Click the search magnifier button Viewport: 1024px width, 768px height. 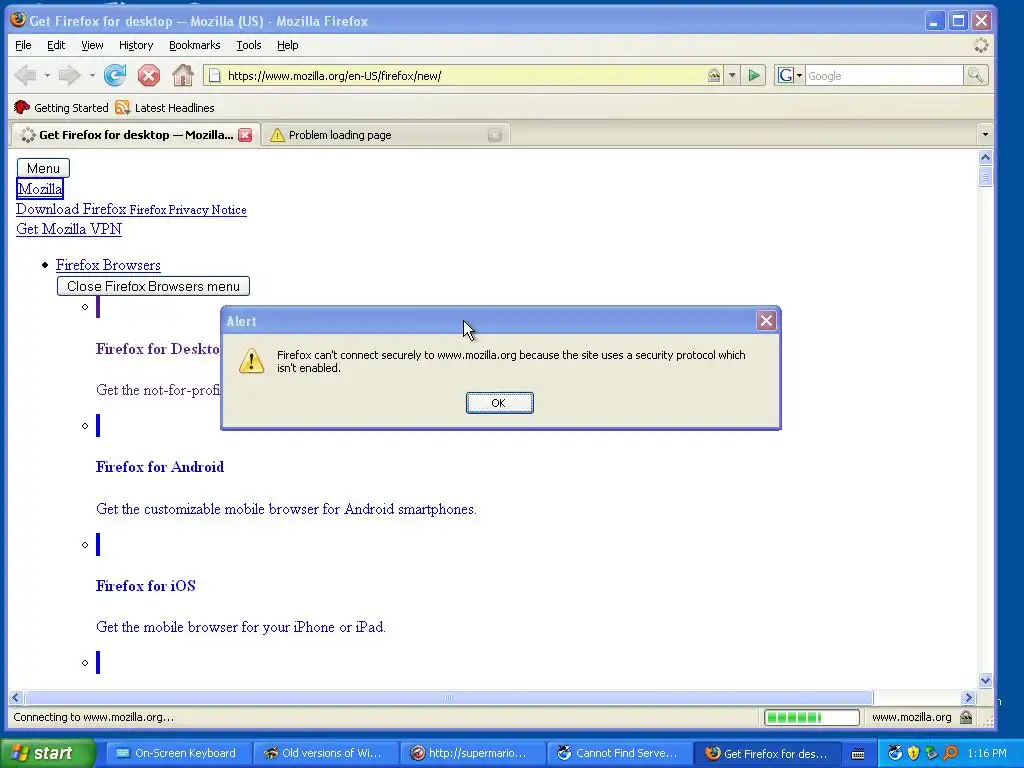pos(976,76)
